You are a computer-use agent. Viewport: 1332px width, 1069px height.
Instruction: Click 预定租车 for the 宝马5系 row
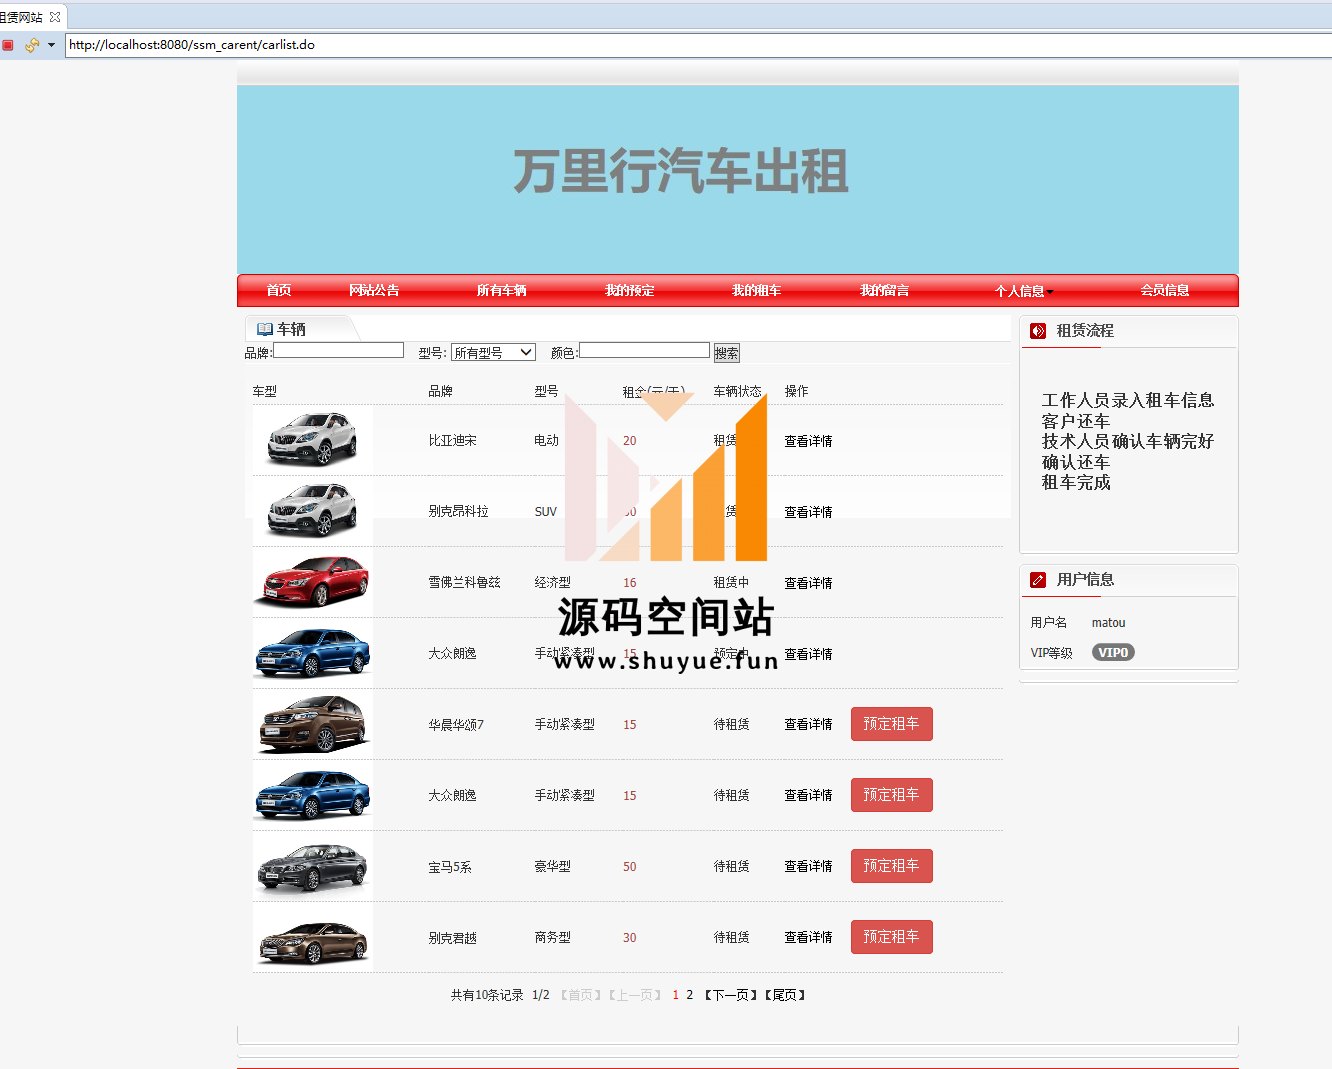[x=891, y=866]
